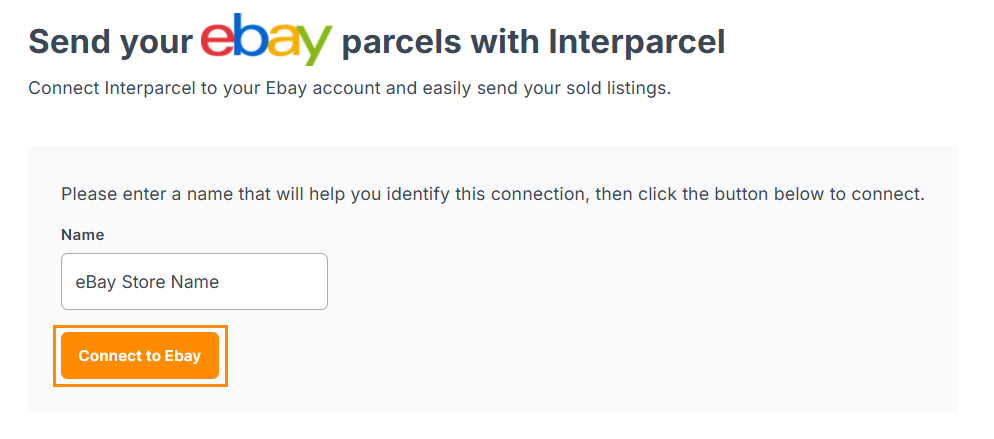The width and height of the screenshot is (994, 439).
Task: Focus the Name input field
Action: (194, 281)
